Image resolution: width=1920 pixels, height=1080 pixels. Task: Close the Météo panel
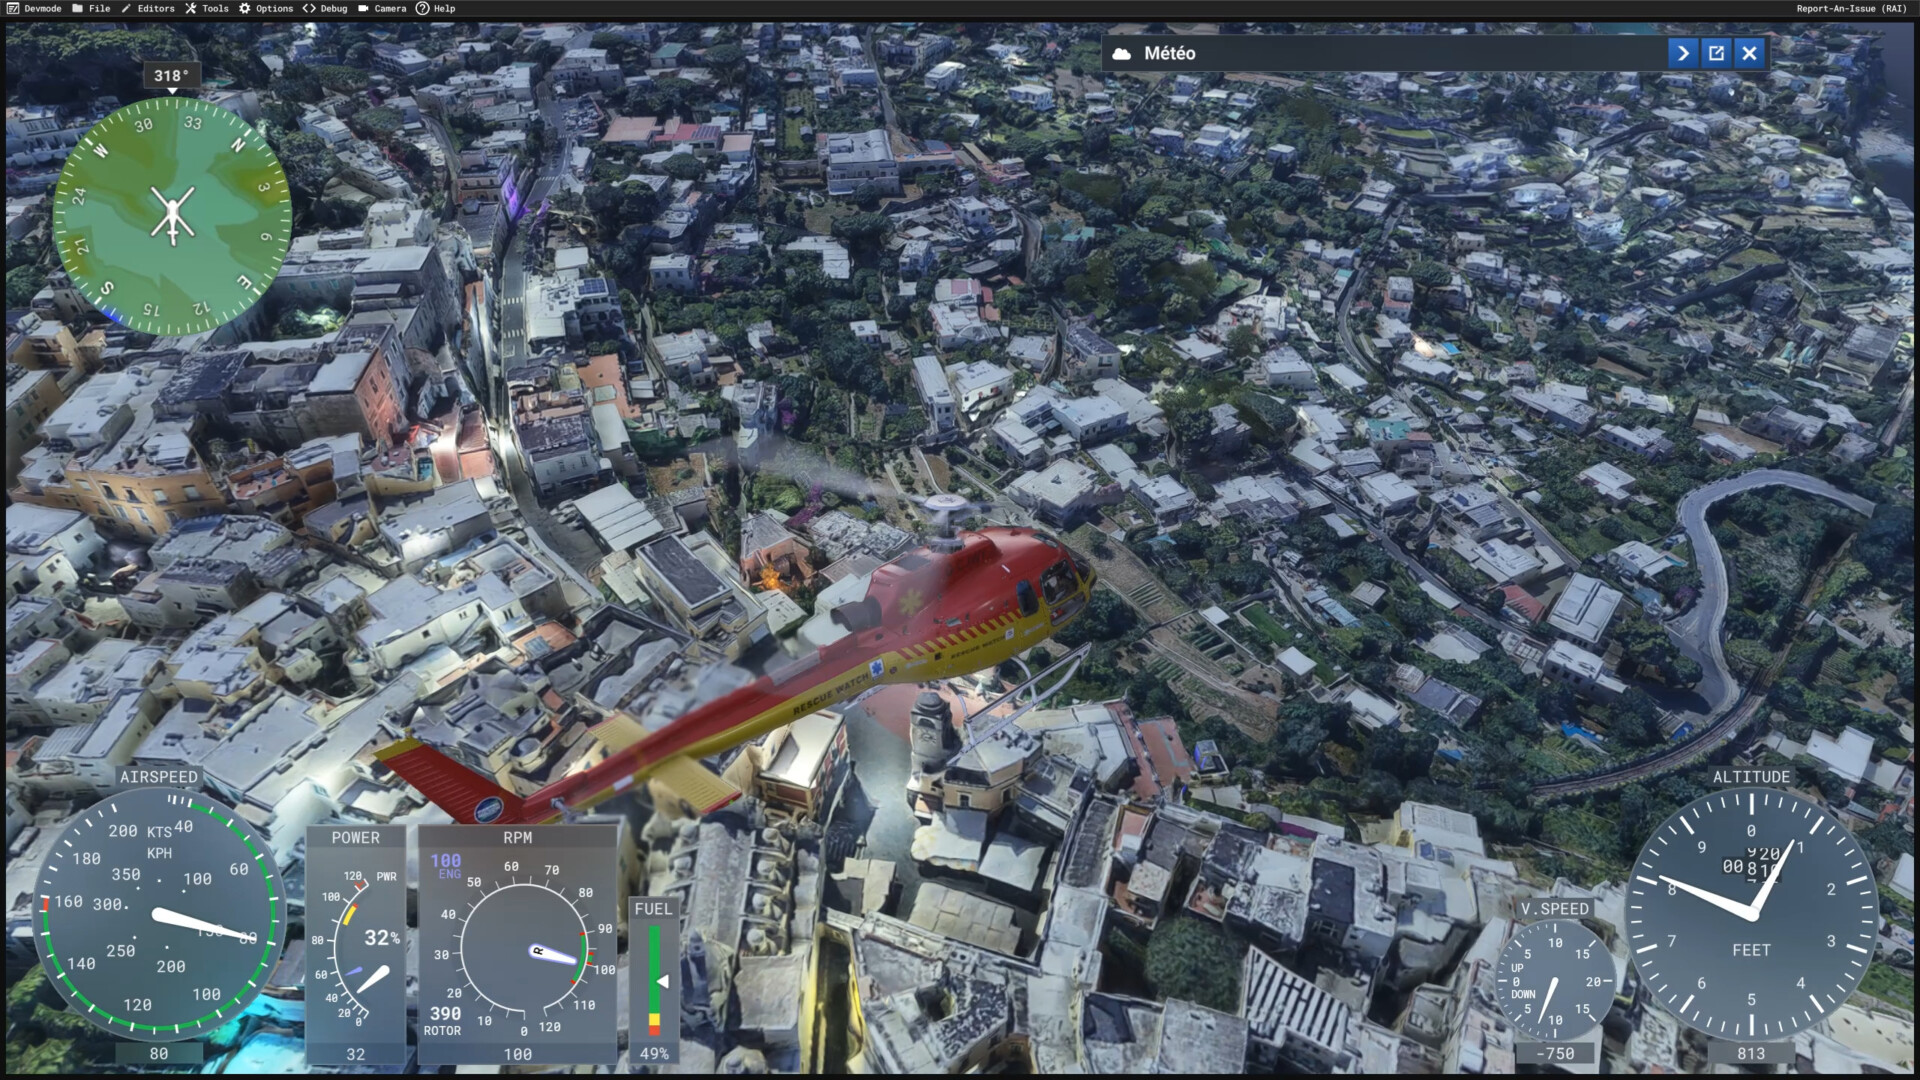pos(1749,53)
